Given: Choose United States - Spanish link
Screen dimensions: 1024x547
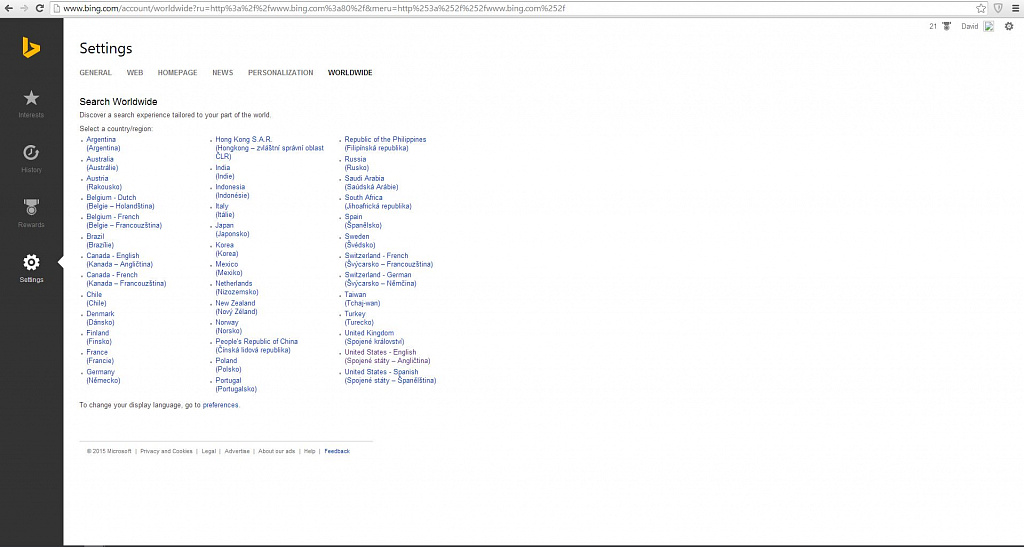Looking at the screenshot, I should coord(391,376).
